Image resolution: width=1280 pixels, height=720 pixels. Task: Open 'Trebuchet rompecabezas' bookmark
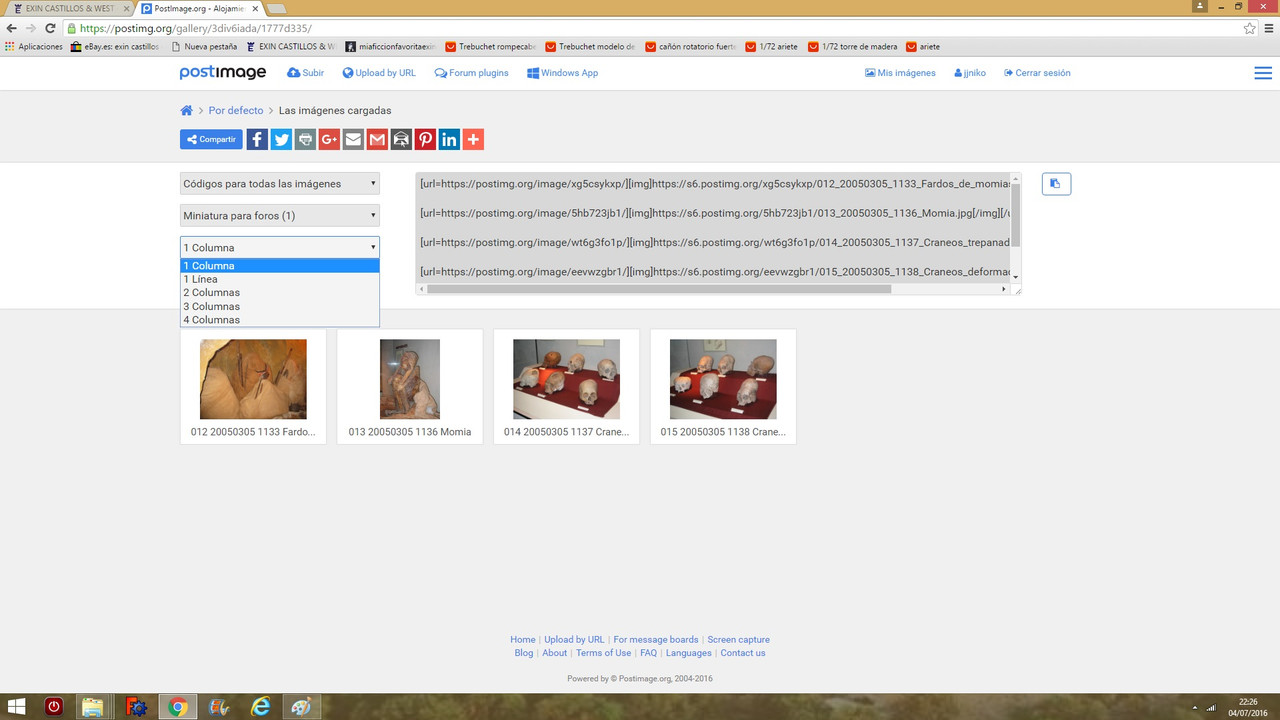490,47
